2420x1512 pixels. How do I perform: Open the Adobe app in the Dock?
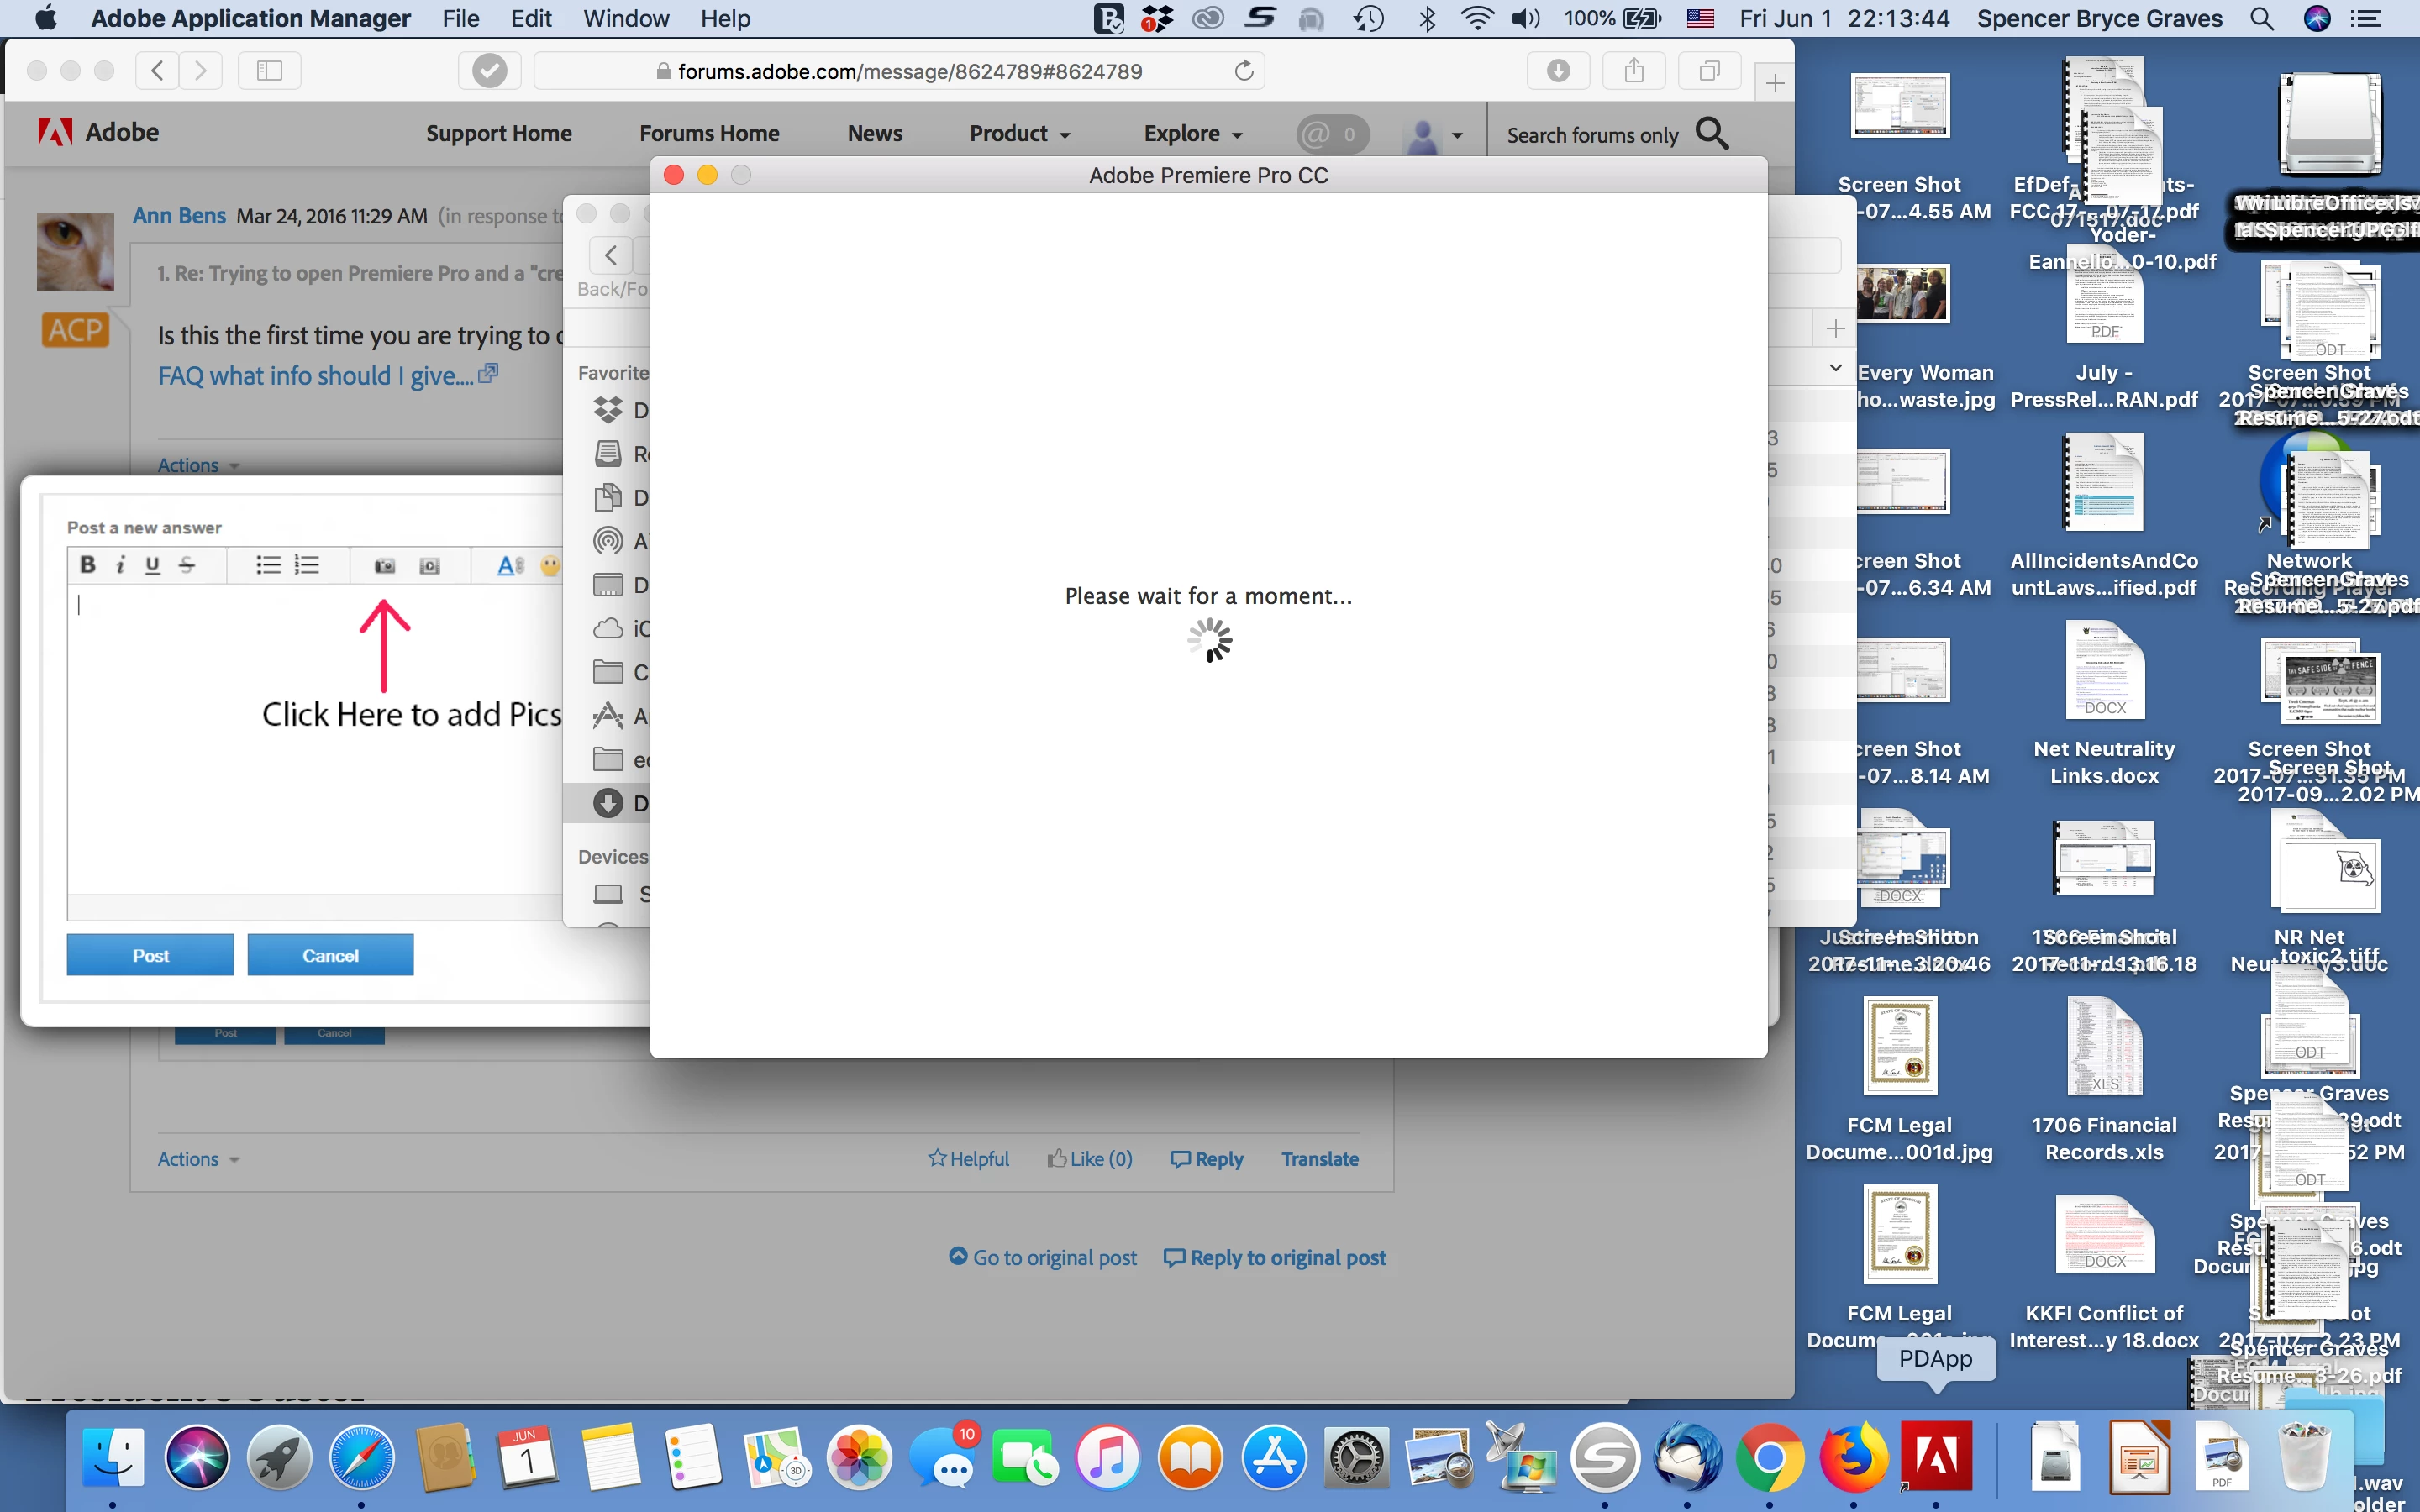tap(1936, 1457)
